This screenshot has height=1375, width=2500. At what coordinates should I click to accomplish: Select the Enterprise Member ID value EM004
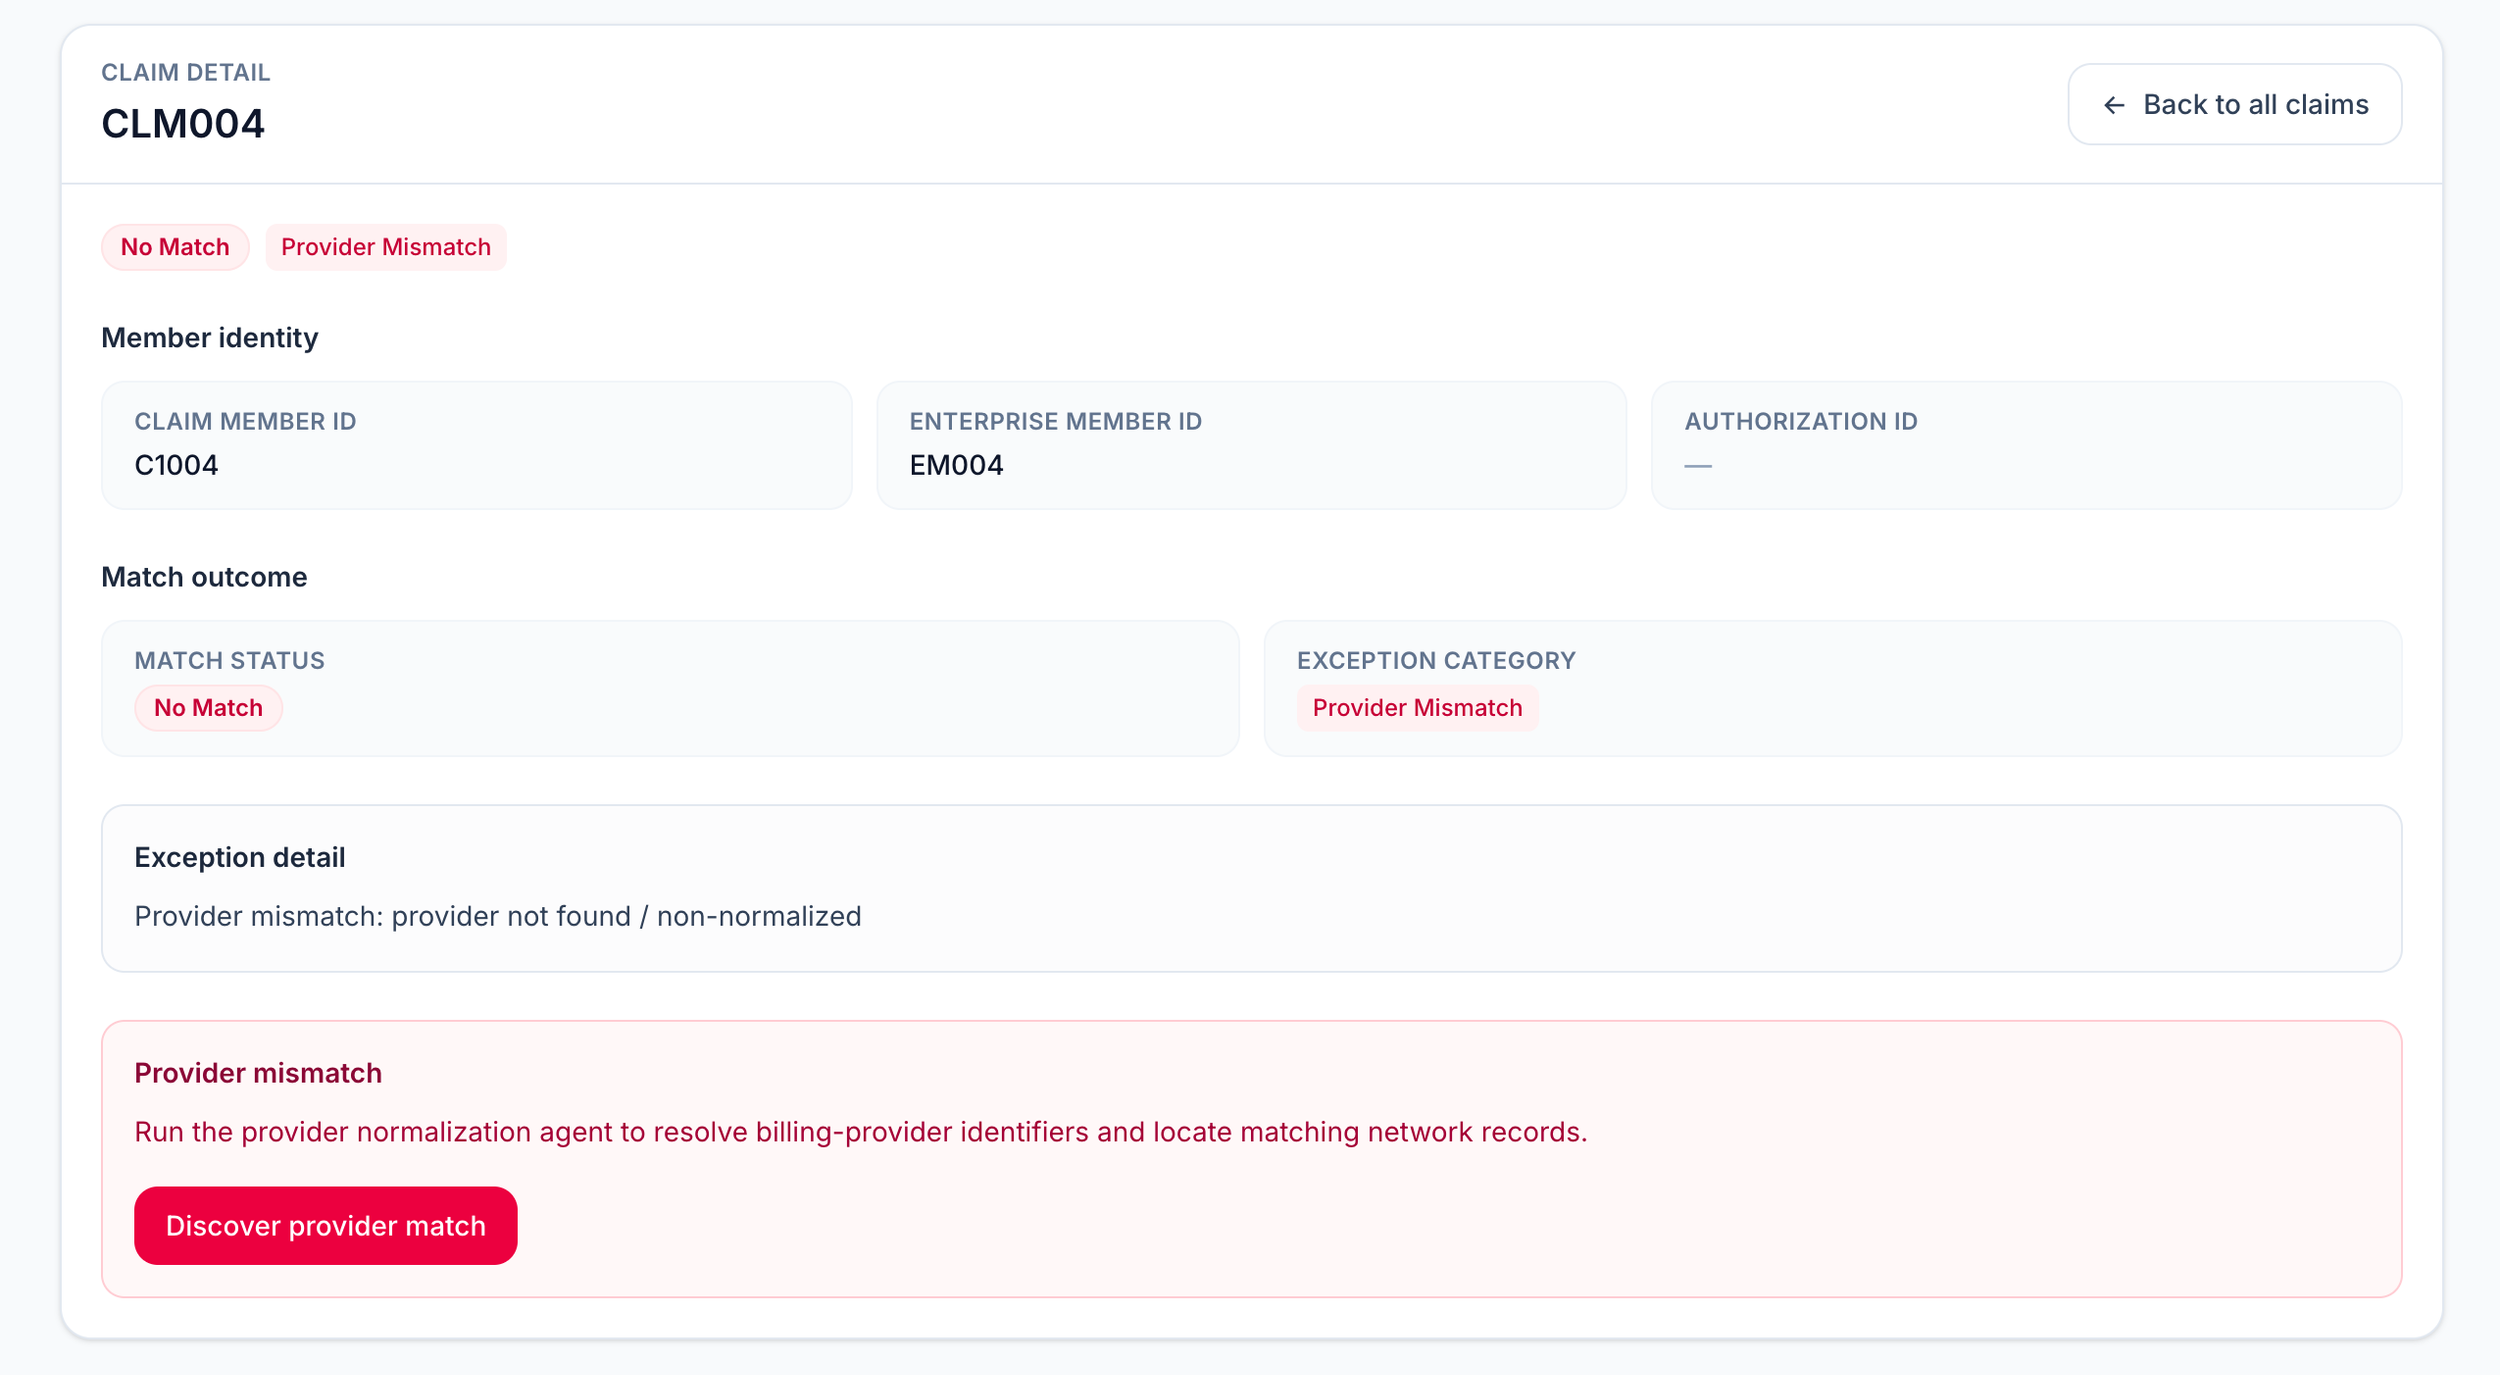956,465
